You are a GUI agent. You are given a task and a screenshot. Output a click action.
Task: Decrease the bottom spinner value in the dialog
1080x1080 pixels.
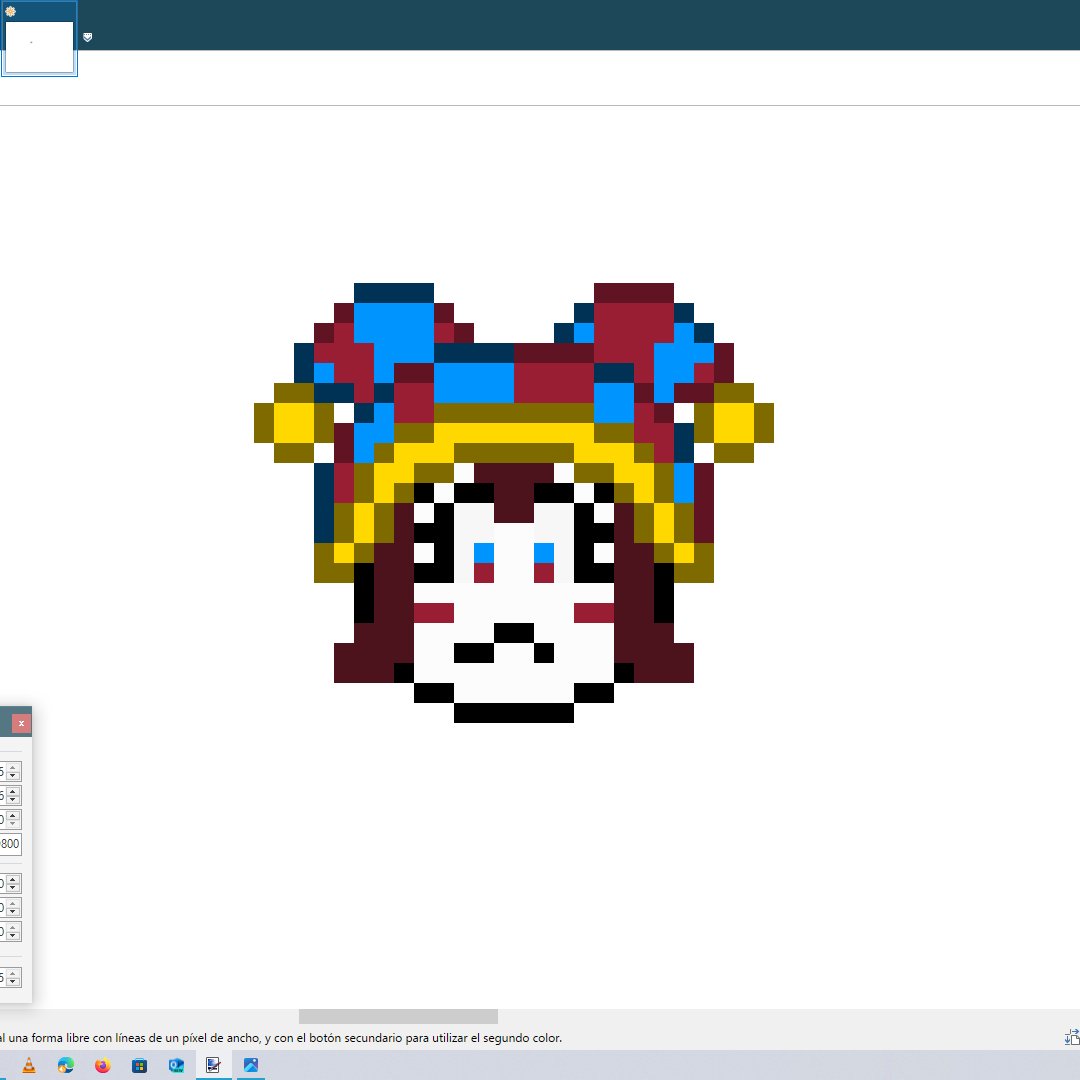[x=13, y=982]
